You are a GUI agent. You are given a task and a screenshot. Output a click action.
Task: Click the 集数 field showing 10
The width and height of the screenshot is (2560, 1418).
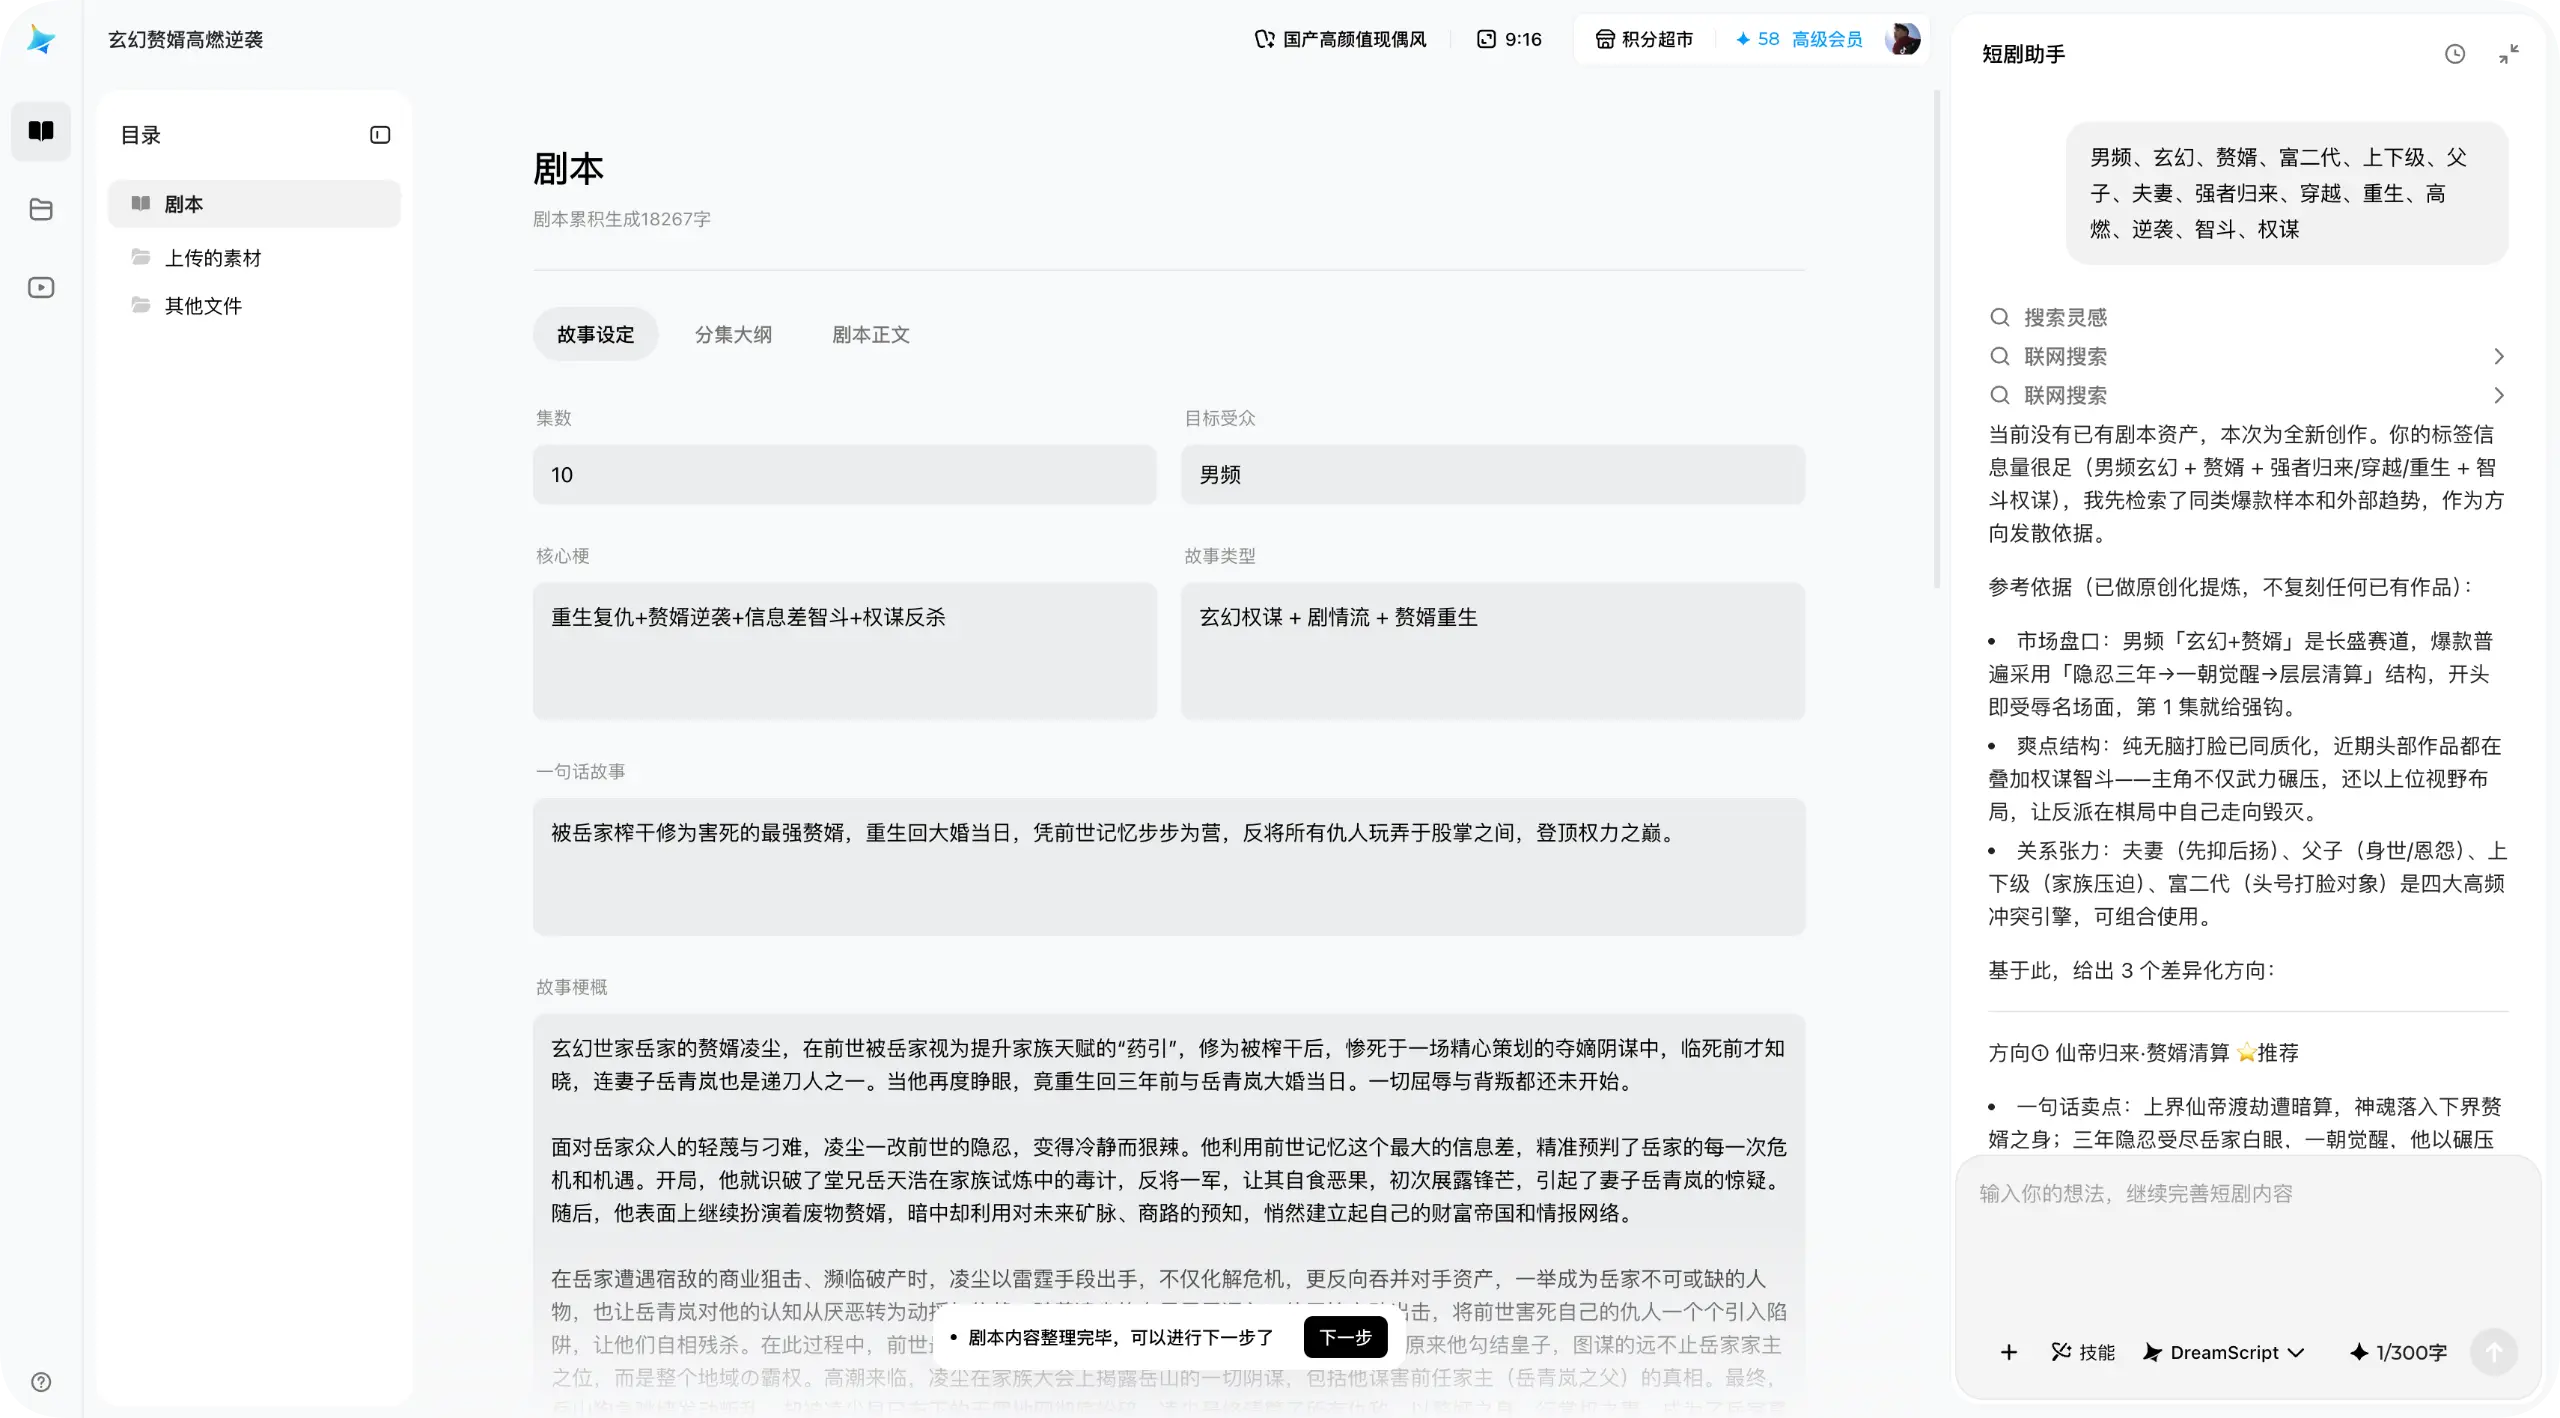tap(844, 475)
